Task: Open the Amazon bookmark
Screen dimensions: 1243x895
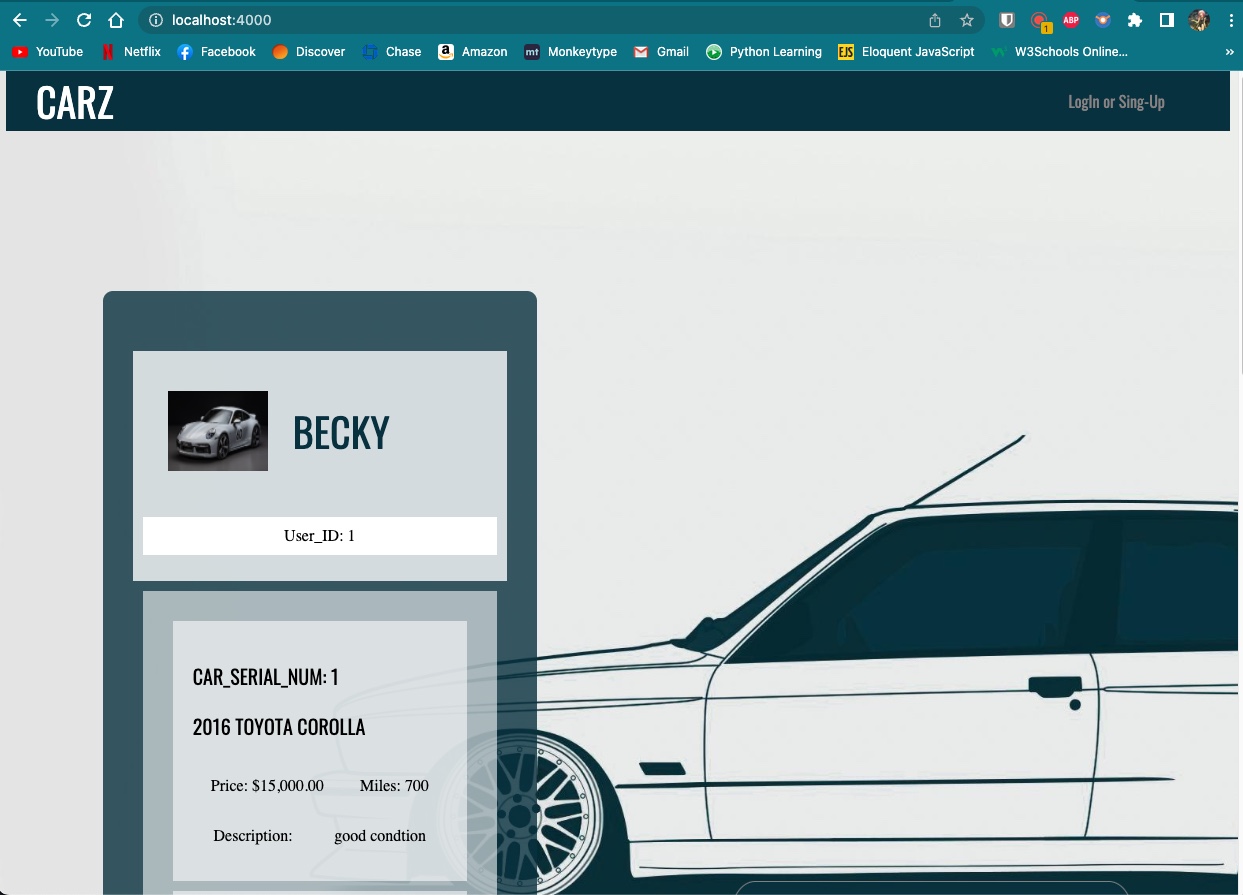Action: pos(473,52)
